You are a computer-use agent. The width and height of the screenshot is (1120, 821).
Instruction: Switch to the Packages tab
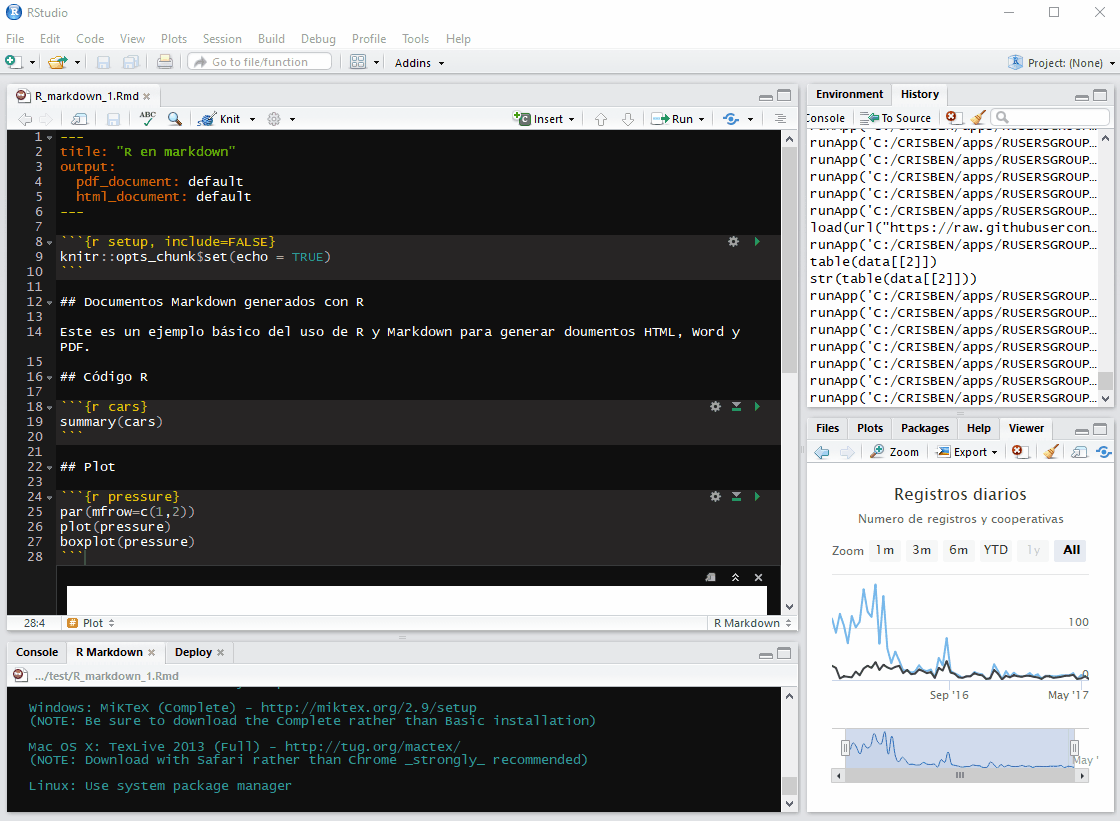924,428
